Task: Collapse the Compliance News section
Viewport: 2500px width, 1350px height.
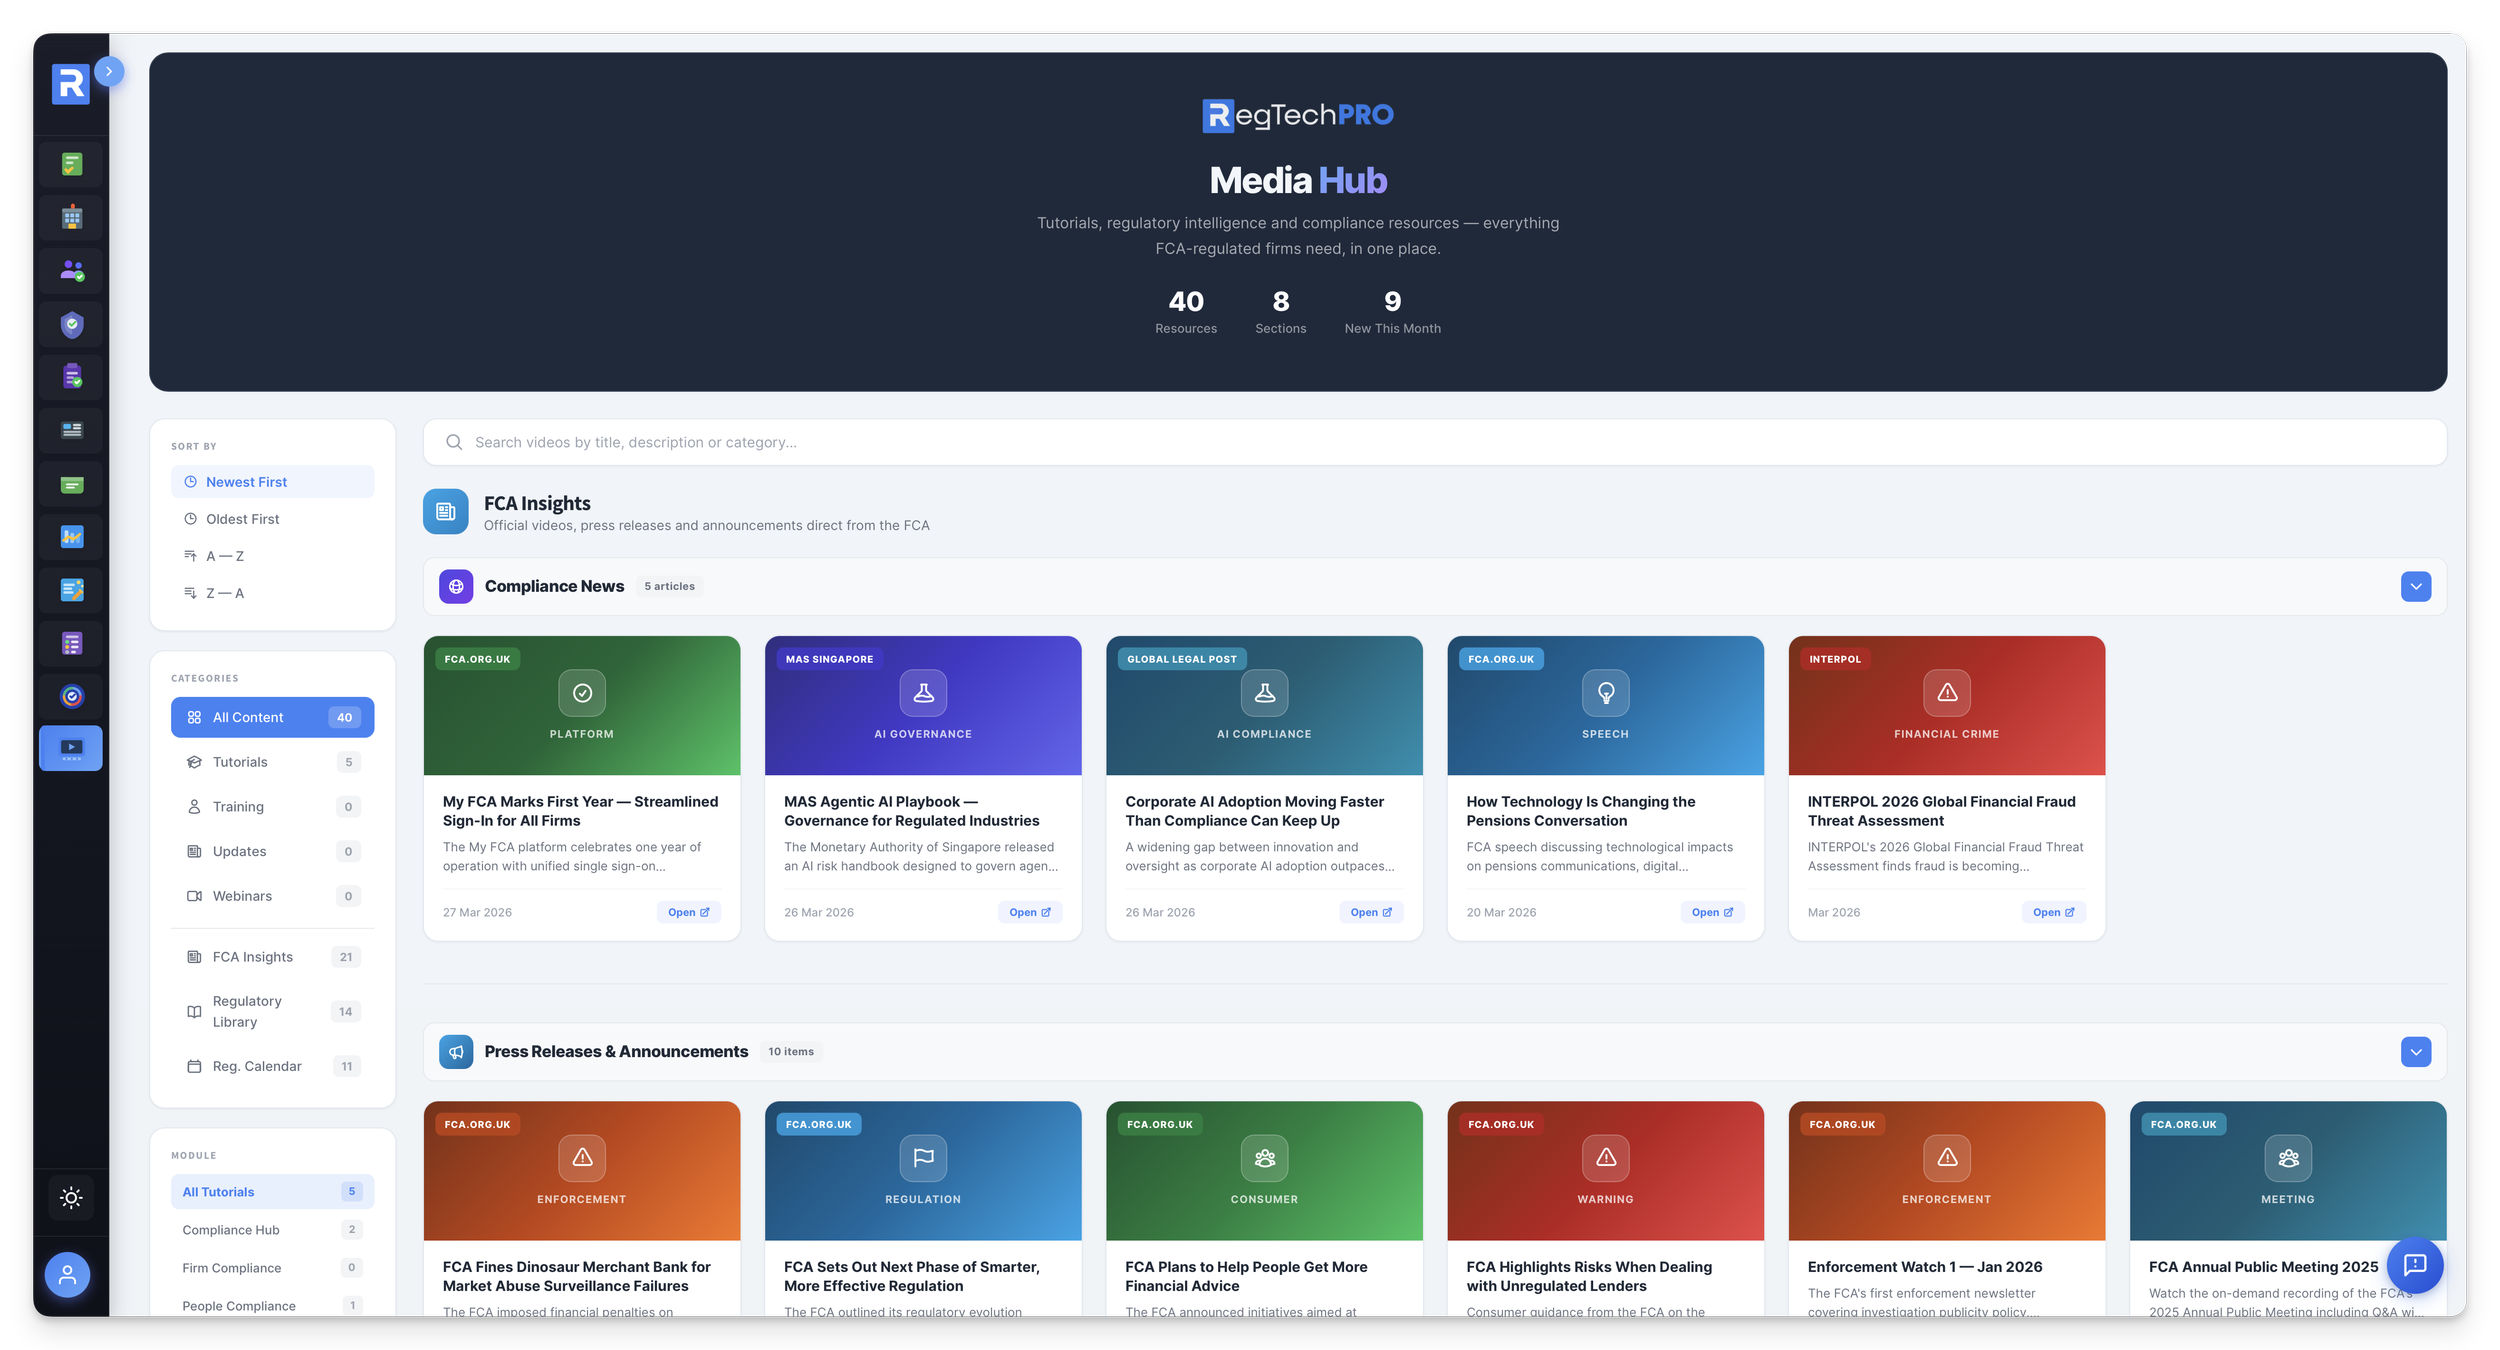Action: pos(2416,586)
